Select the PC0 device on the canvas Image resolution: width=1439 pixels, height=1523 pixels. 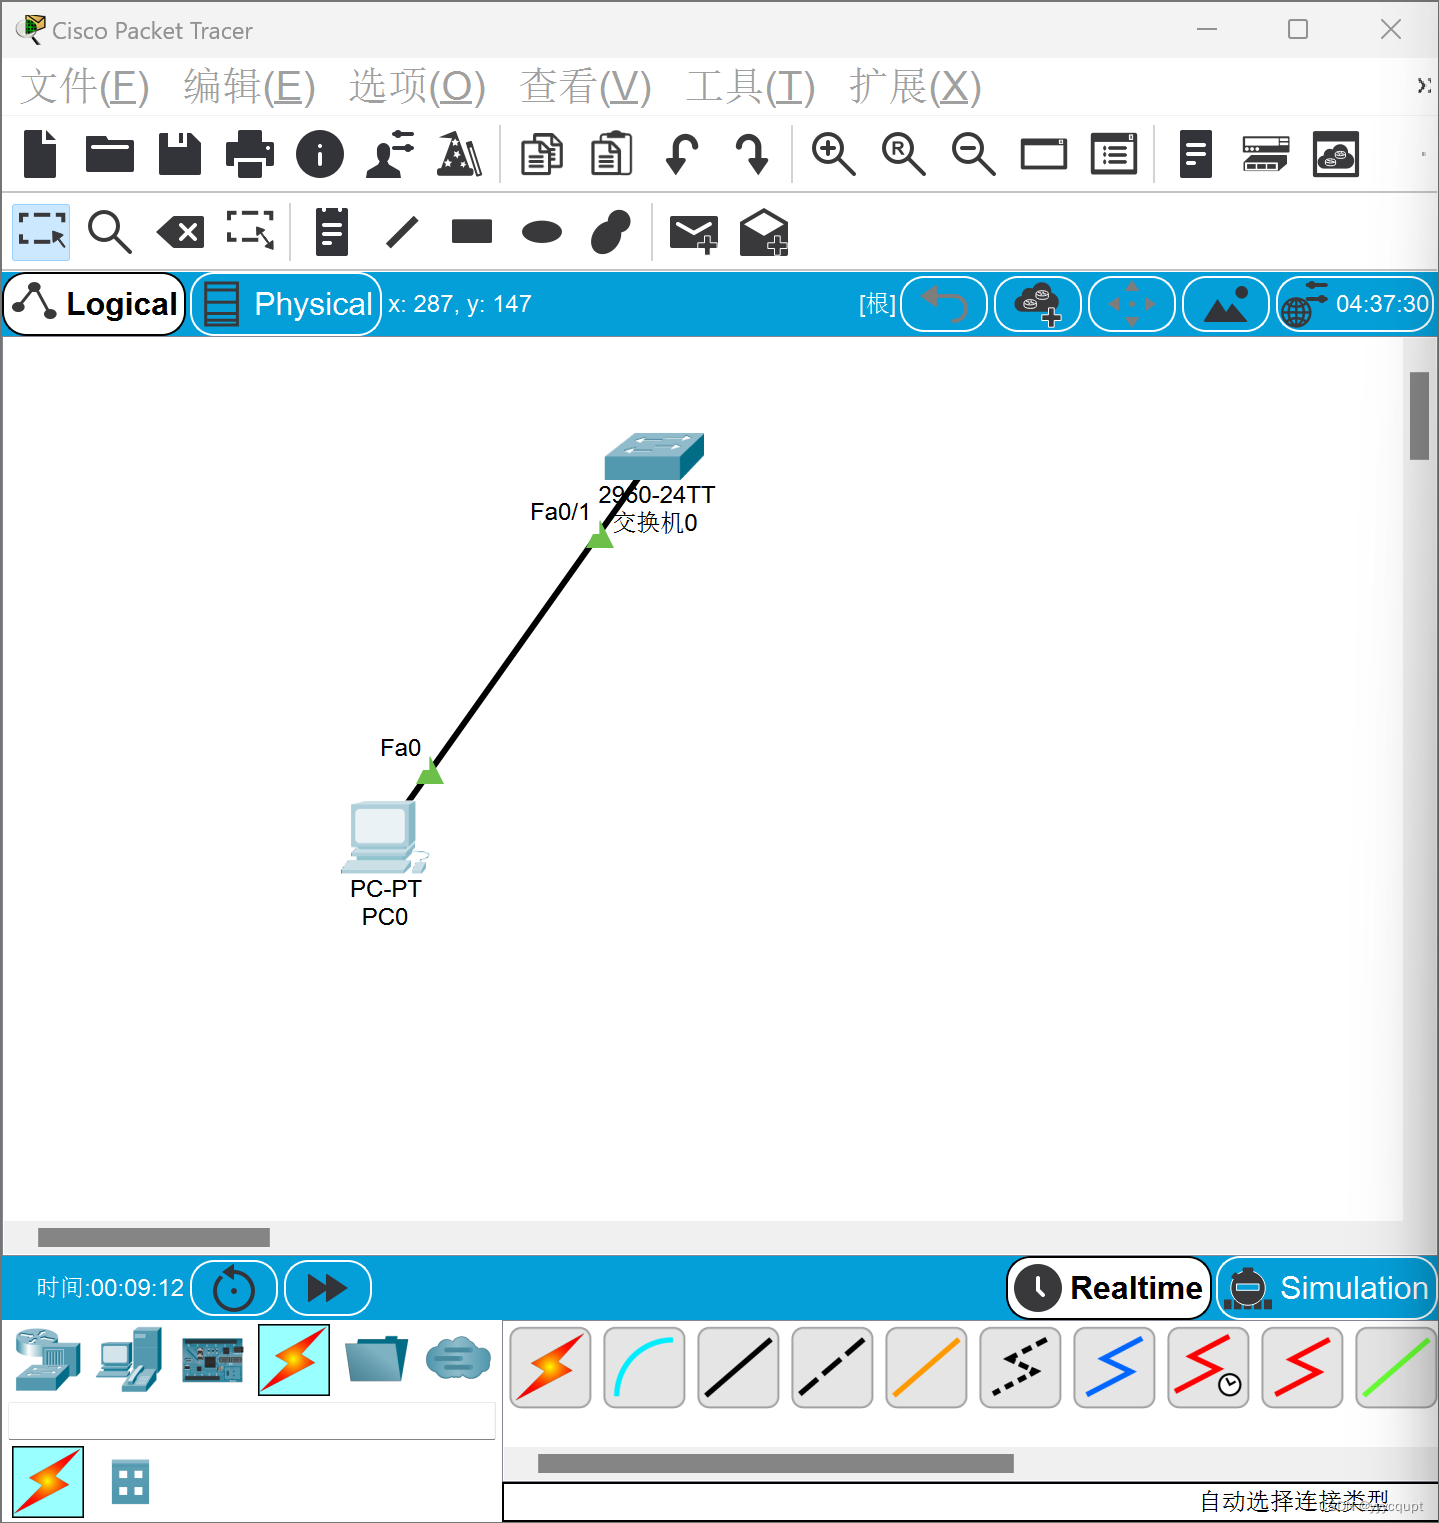(383, 838)
